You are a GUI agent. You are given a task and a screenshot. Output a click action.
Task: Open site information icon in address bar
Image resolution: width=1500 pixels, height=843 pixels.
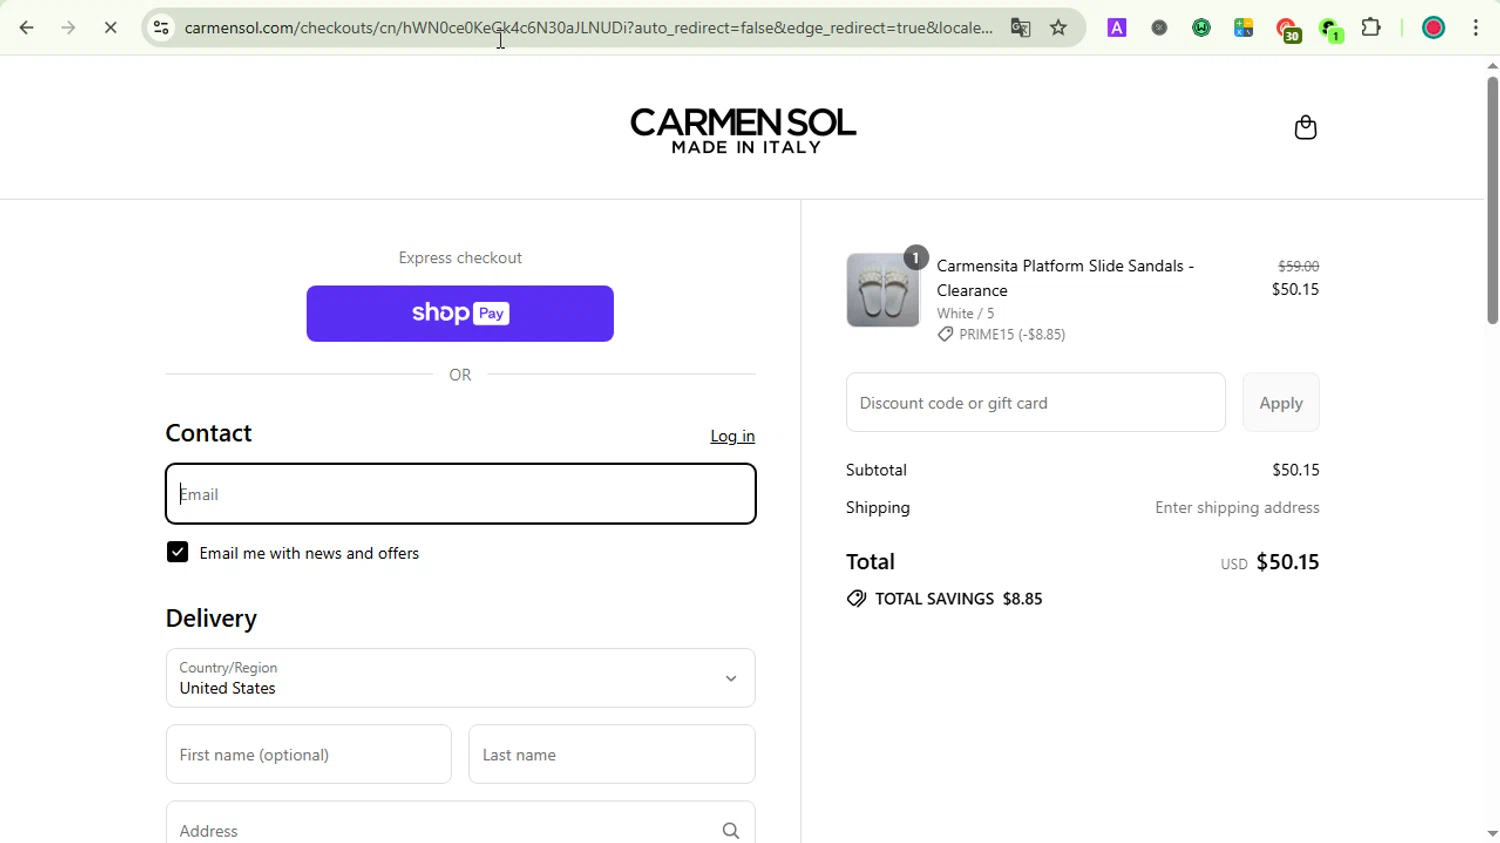click(161, 28)
